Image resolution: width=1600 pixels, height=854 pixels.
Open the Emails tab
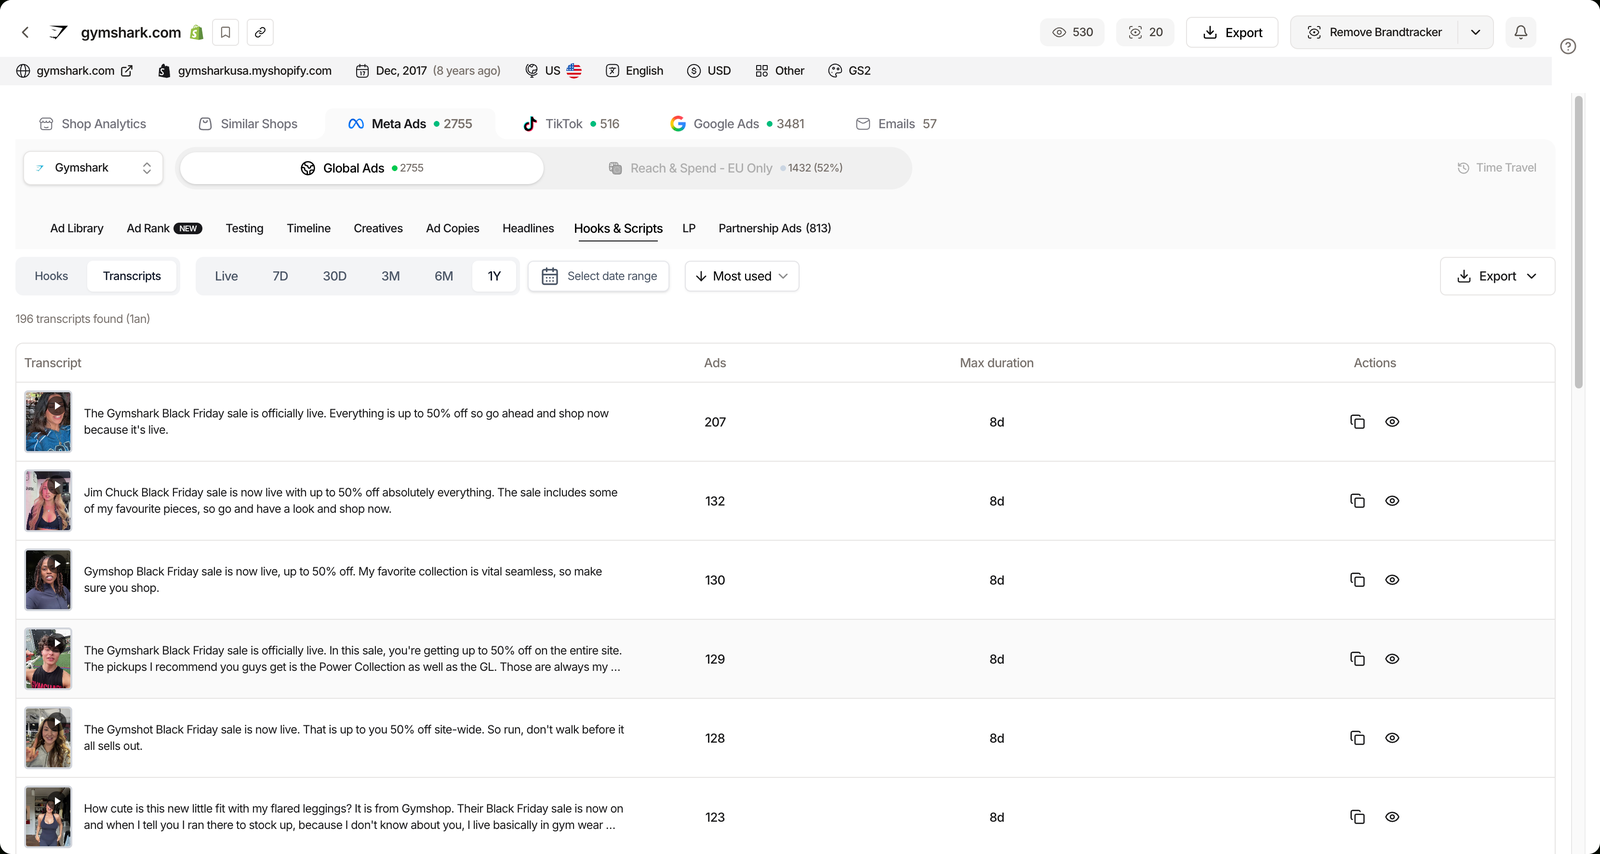pyautogui.click(x=896, y=124)
